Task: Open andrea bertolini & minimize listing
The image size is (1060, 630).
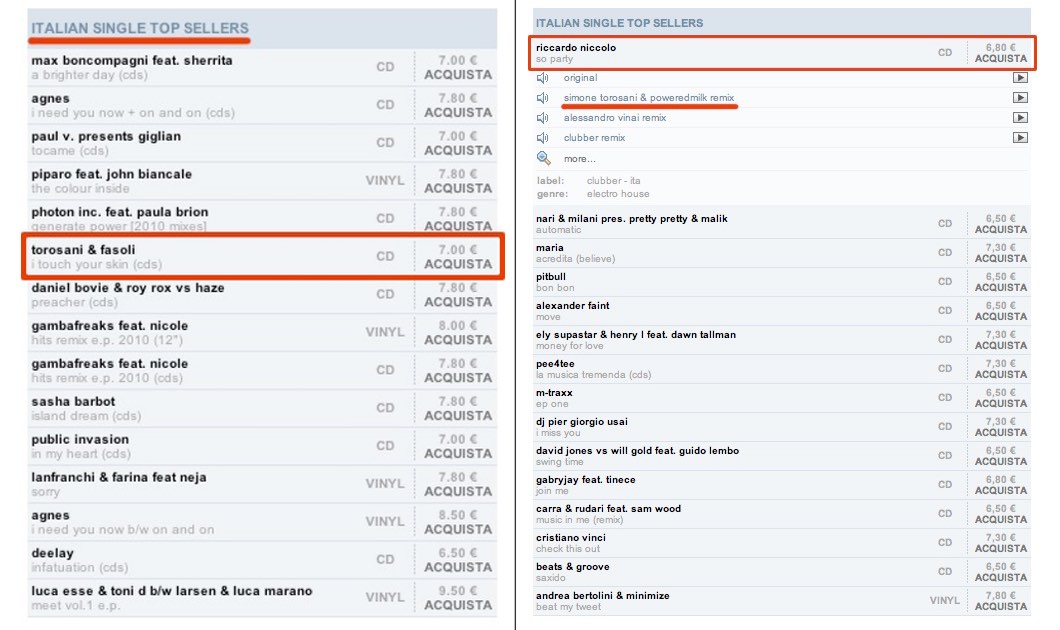Action: click(x=602, y=596)
